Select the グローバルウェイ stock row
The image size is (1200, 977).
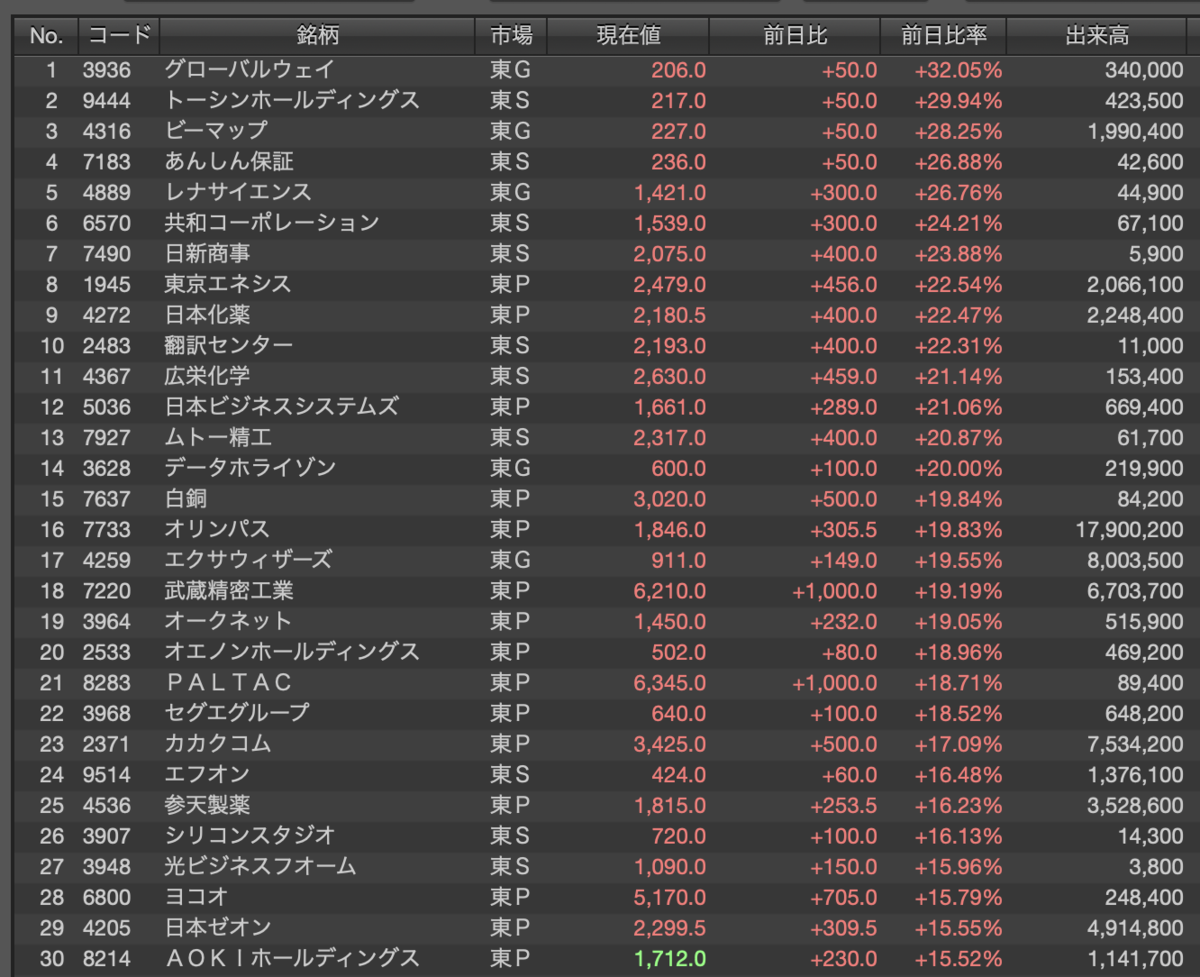click(600, 70)
